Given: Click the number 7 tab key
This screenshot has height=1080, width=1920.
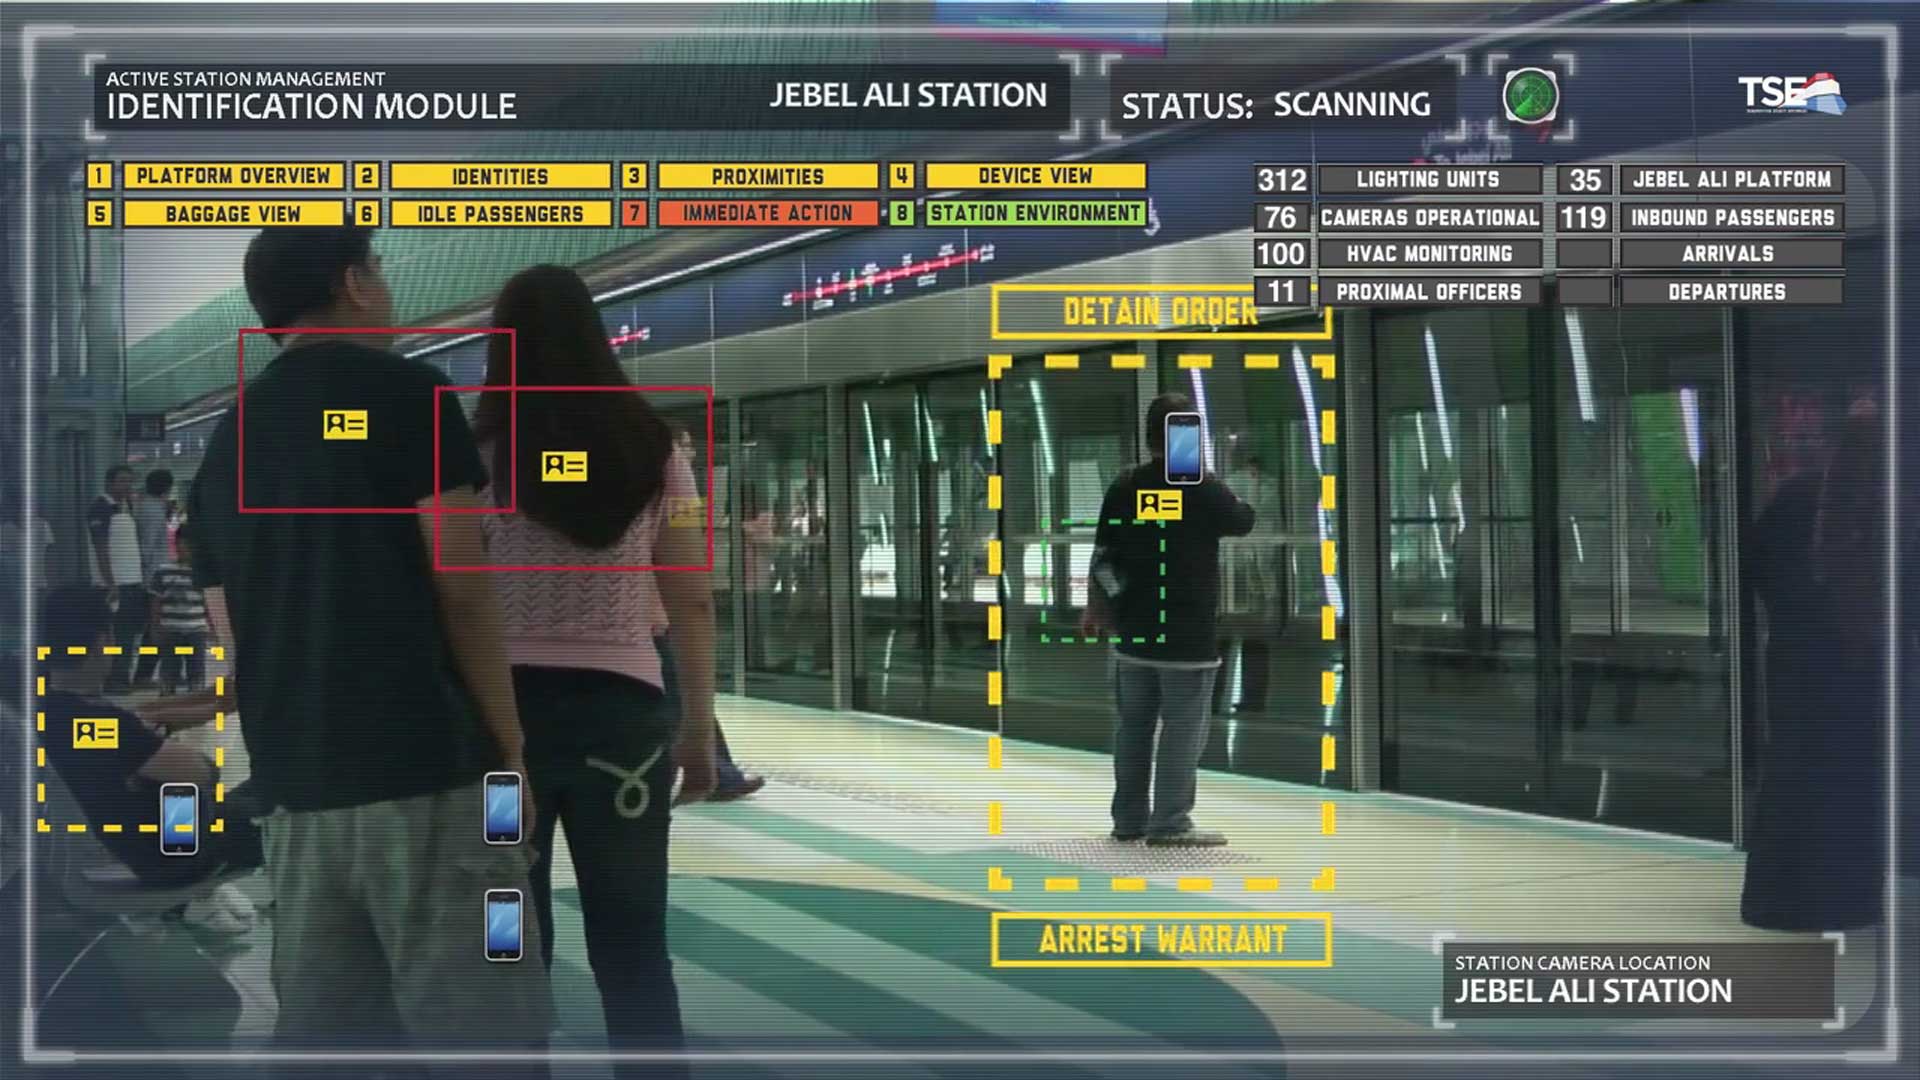Looking at the screenshot, I should pyautogui.click(x=634, y=213).
